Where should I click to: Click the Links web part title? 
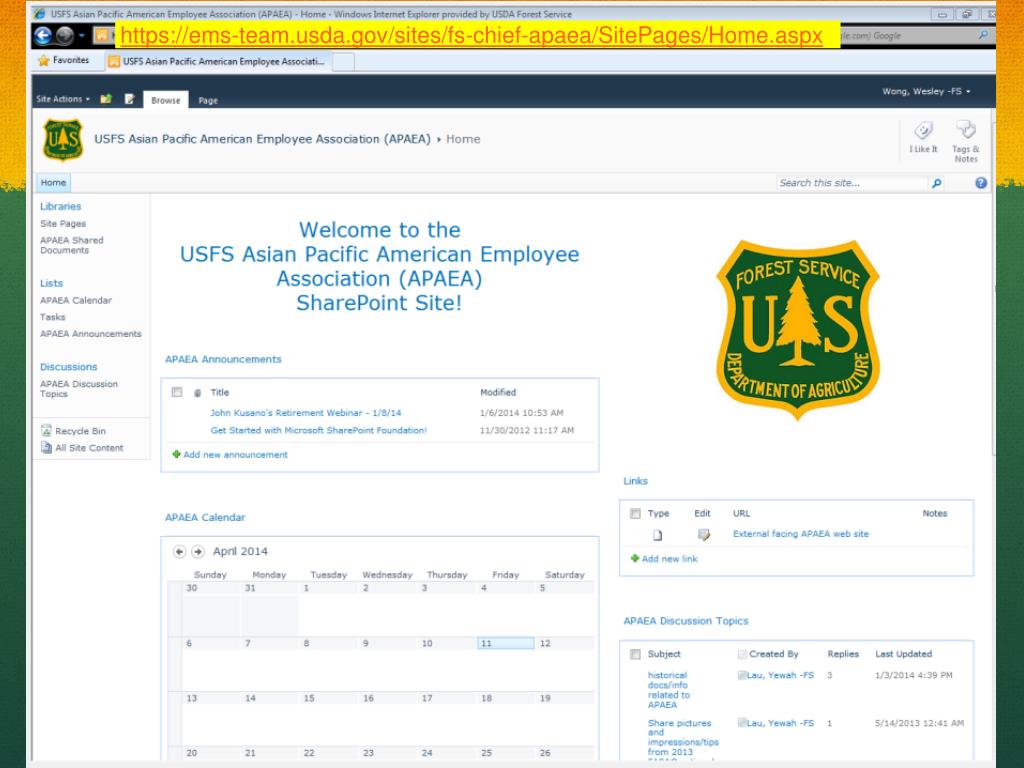coord(635,481)
